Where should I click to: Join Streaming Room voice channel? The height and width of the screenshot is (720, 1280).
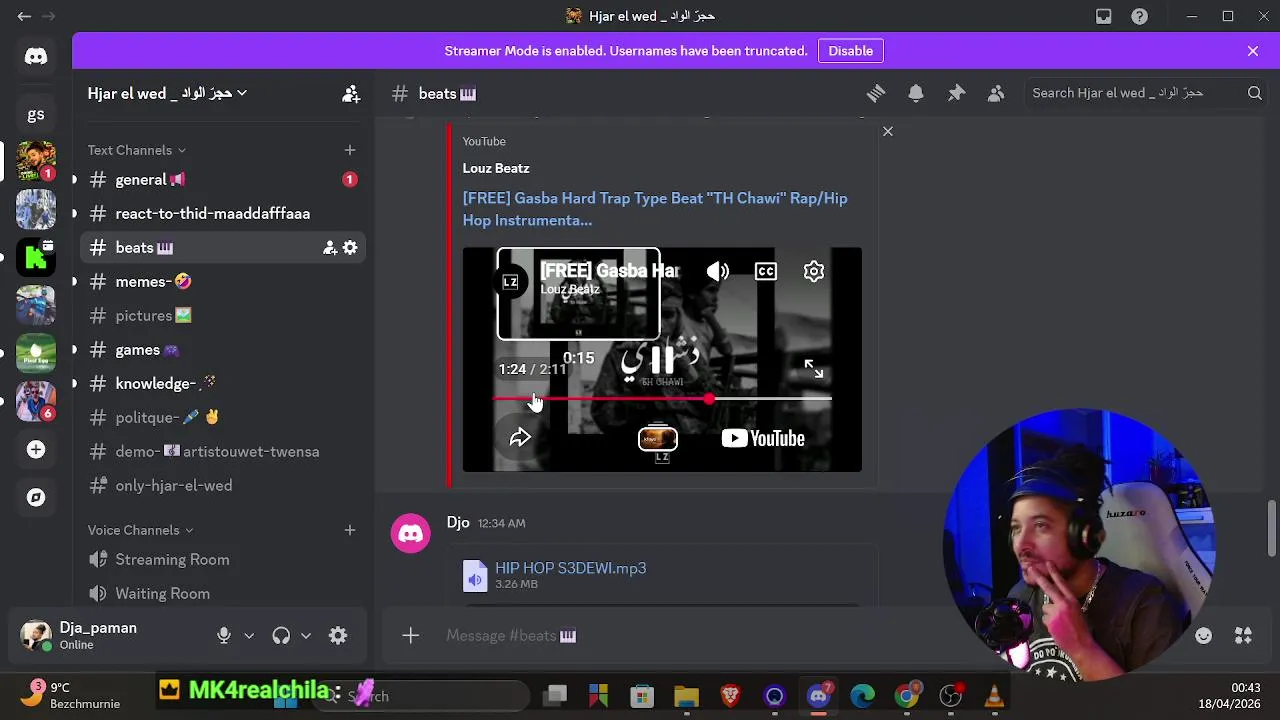[x=222, y=560]
